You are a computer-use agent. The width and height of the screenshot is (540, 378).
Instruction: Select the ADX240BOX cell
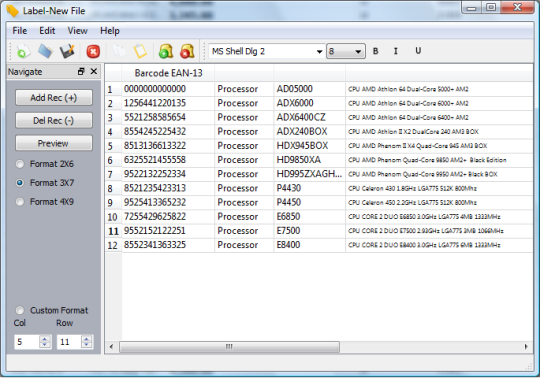click(310, 132)
